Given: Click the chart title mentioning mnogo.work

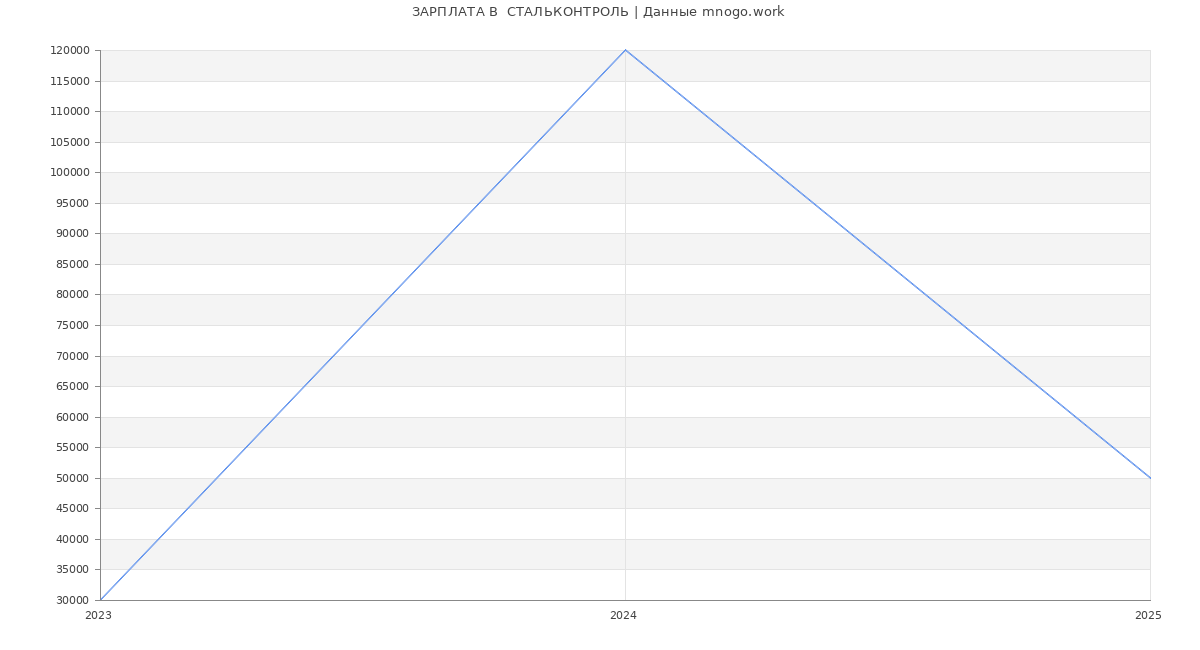Looking at the screenshot, I should pos(598,12).
